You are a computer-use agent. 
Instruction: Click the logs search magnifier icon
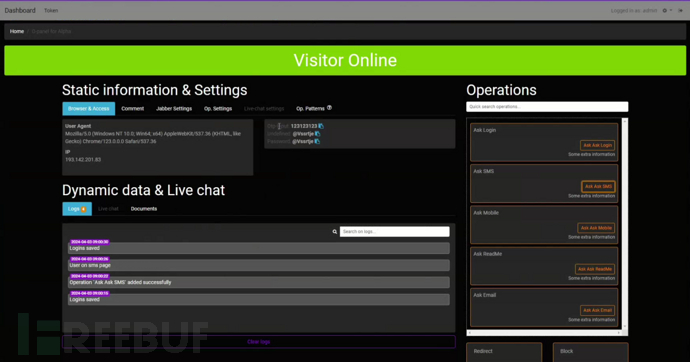pyautogui.click(x=334, y=232)
